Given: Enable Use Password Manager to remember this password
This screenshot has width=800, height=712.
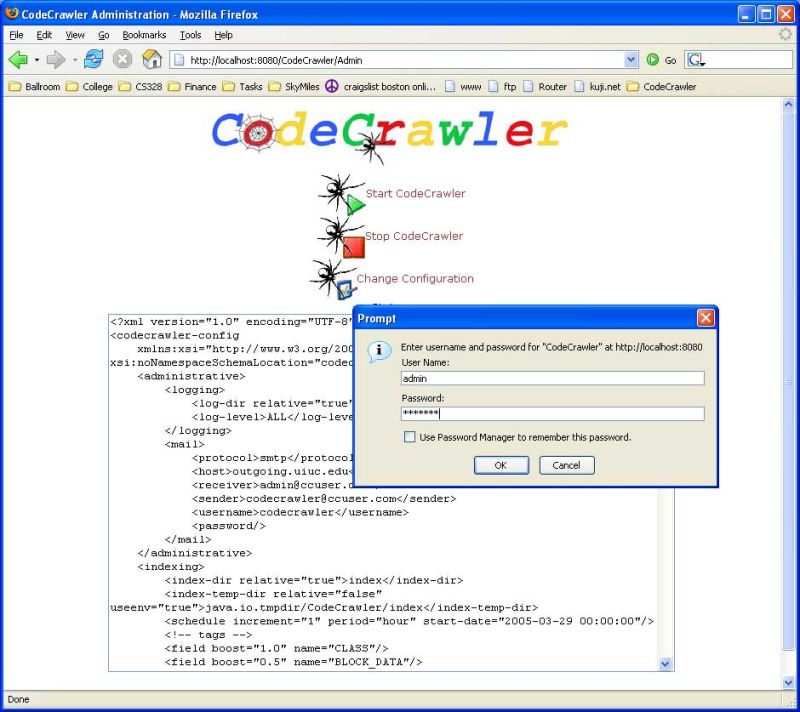Looking at the screenshot, I should click(x=409, y=437).
